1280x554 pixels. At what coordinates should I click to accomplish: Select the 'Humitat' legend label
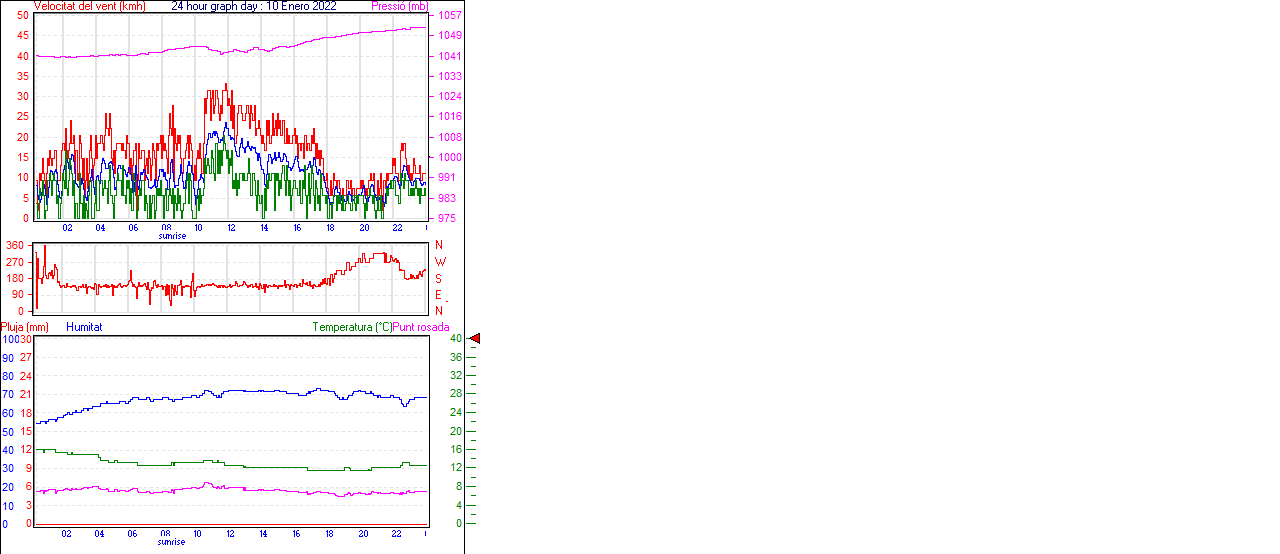coord(84,327)
